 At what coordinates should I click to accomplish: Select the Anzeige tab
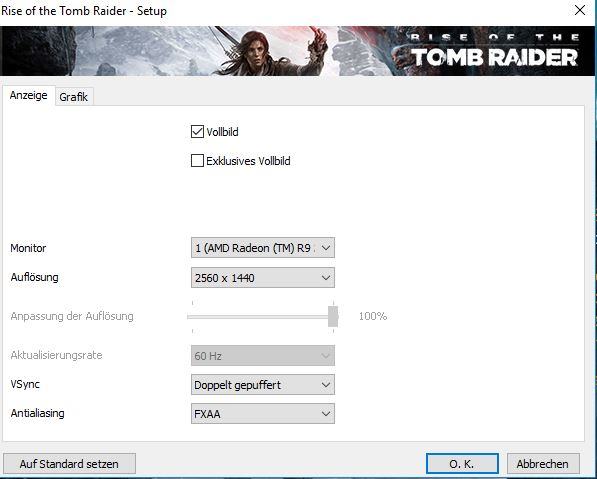coord(29,95)
